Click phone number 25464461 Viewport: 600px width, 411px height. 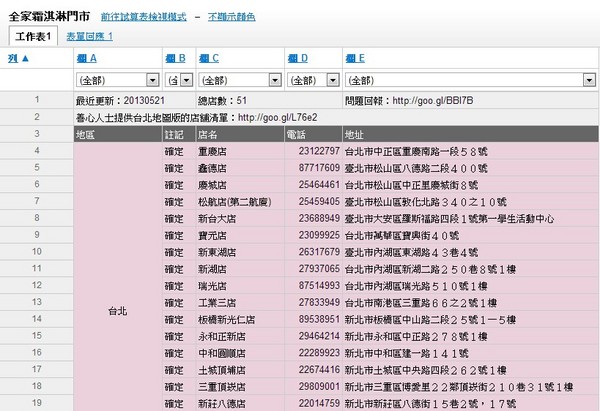(319, 184)
